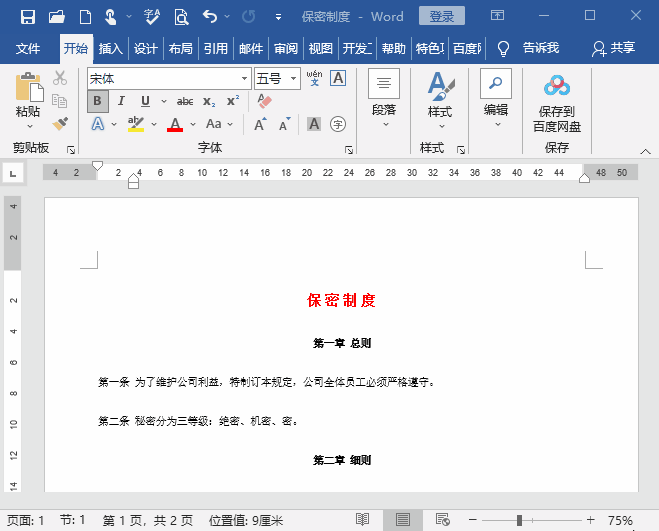This screenshot has height=531, width=659.
Task: Toggle Bold formatting button
Action: [98, 101]
